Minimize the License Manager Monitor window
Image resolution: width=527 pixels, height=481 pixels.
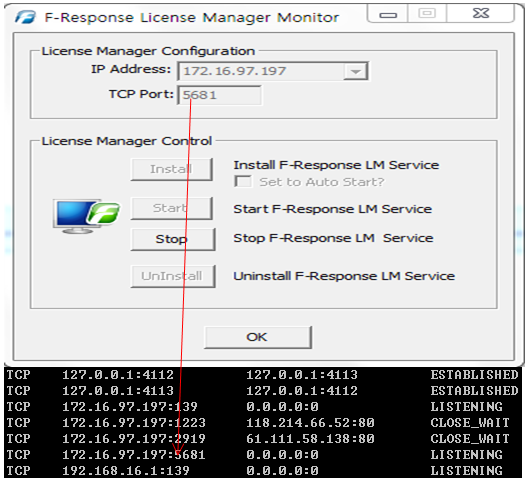(388, 14)
